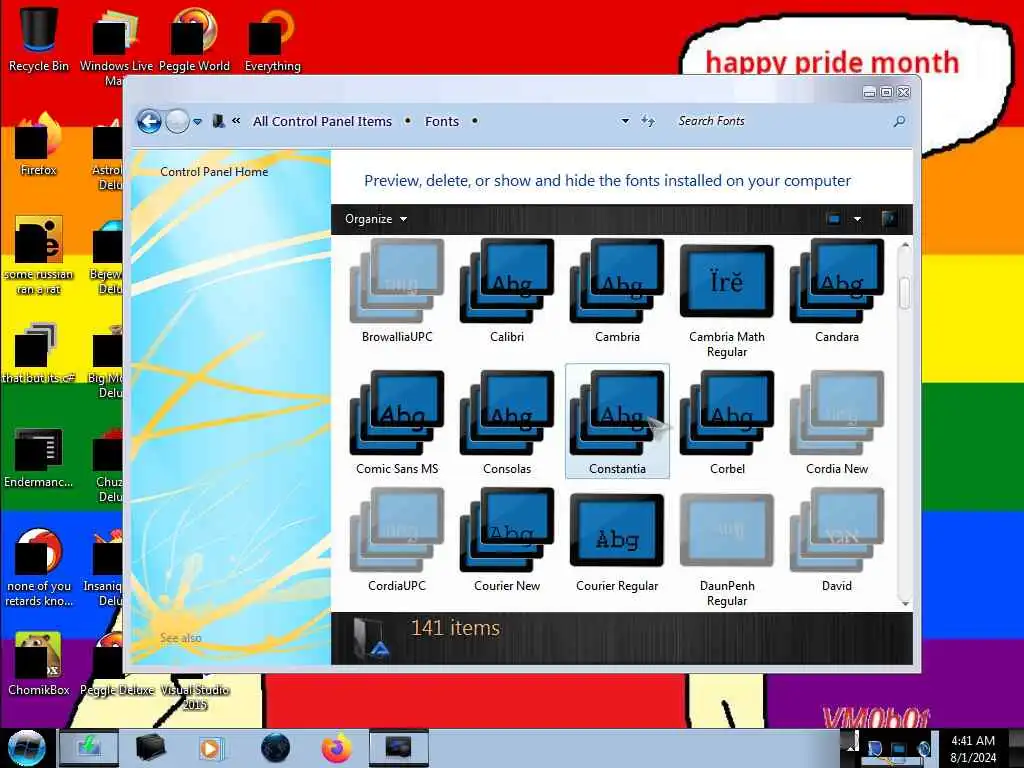This screenshot has width=1024, height=768.
Task: Open the Firefox desktop shortcut
Action: (39, 145)
